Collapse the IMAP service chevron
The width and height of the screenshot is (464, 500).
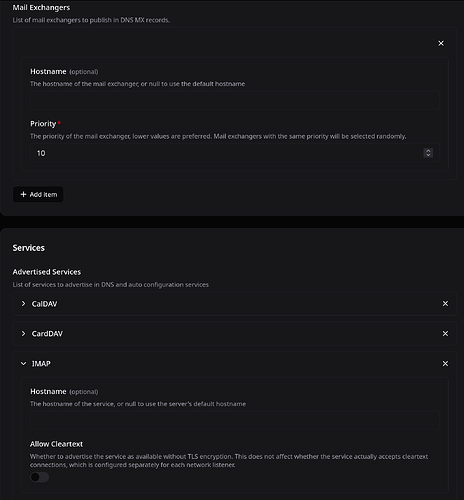(x=23, y=364)
